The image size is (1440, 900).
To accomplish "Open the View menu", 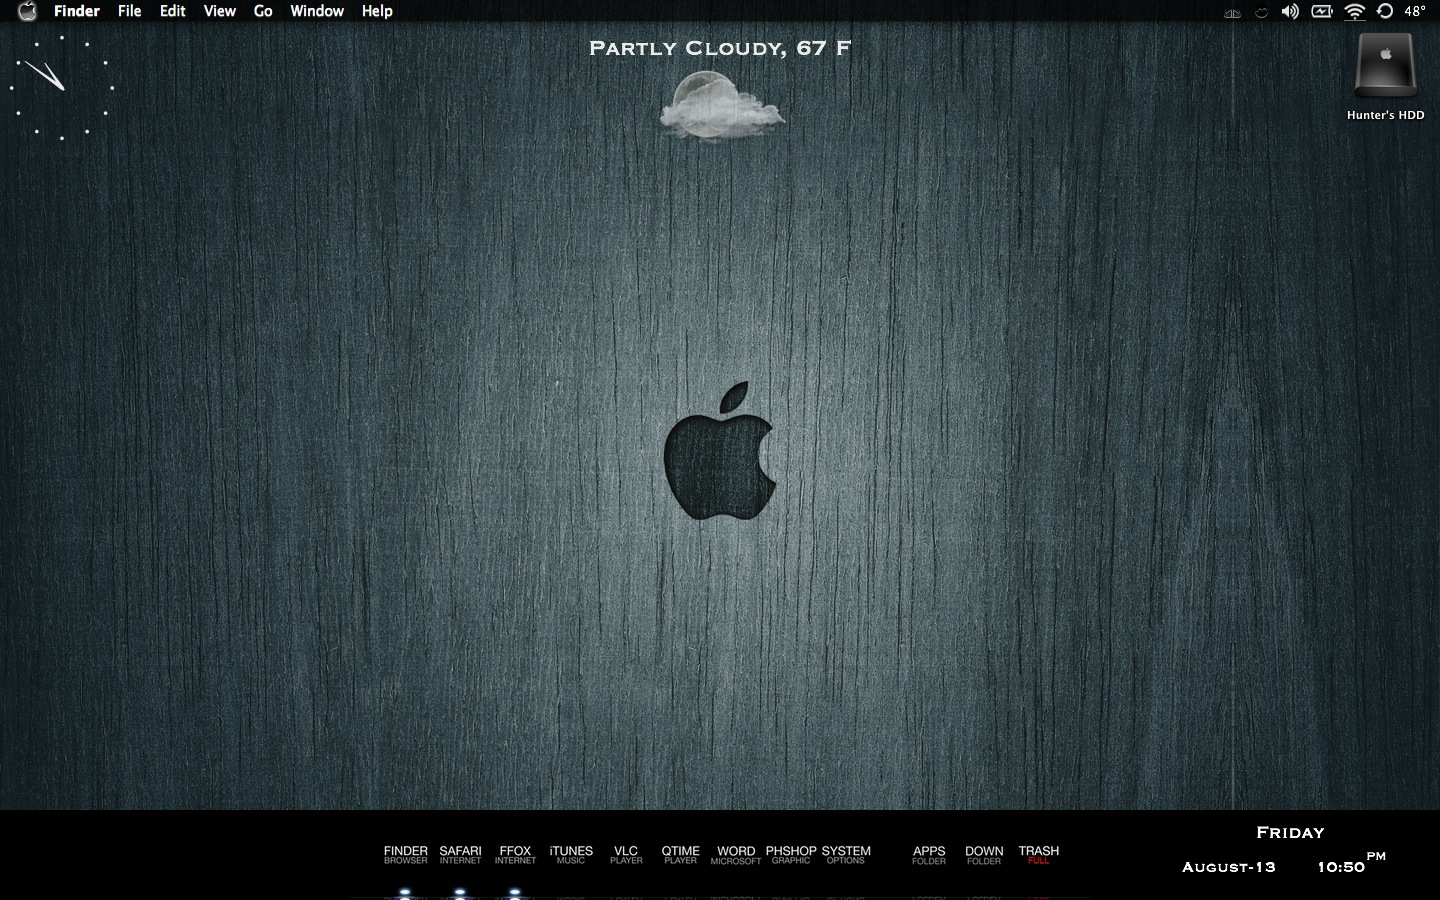I will coord(219,11).
